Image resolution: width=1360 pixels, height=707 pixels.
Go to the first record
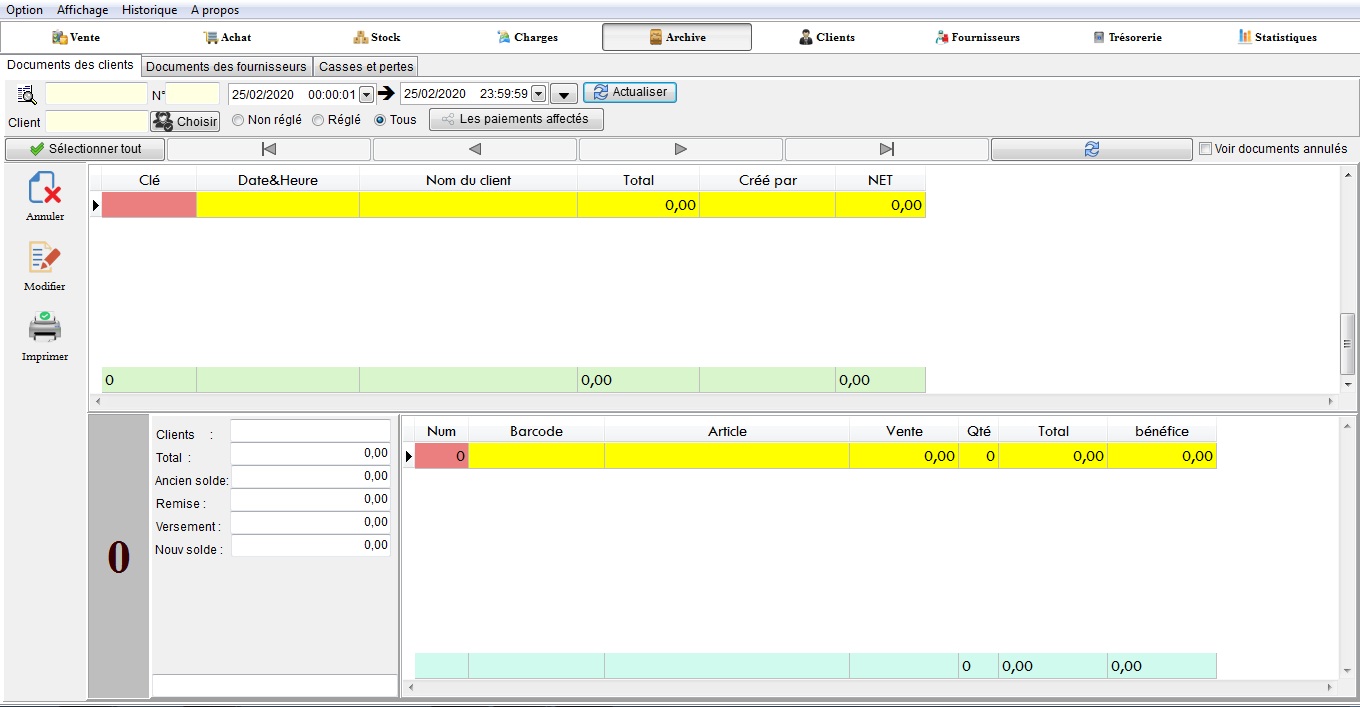[268, 149]
